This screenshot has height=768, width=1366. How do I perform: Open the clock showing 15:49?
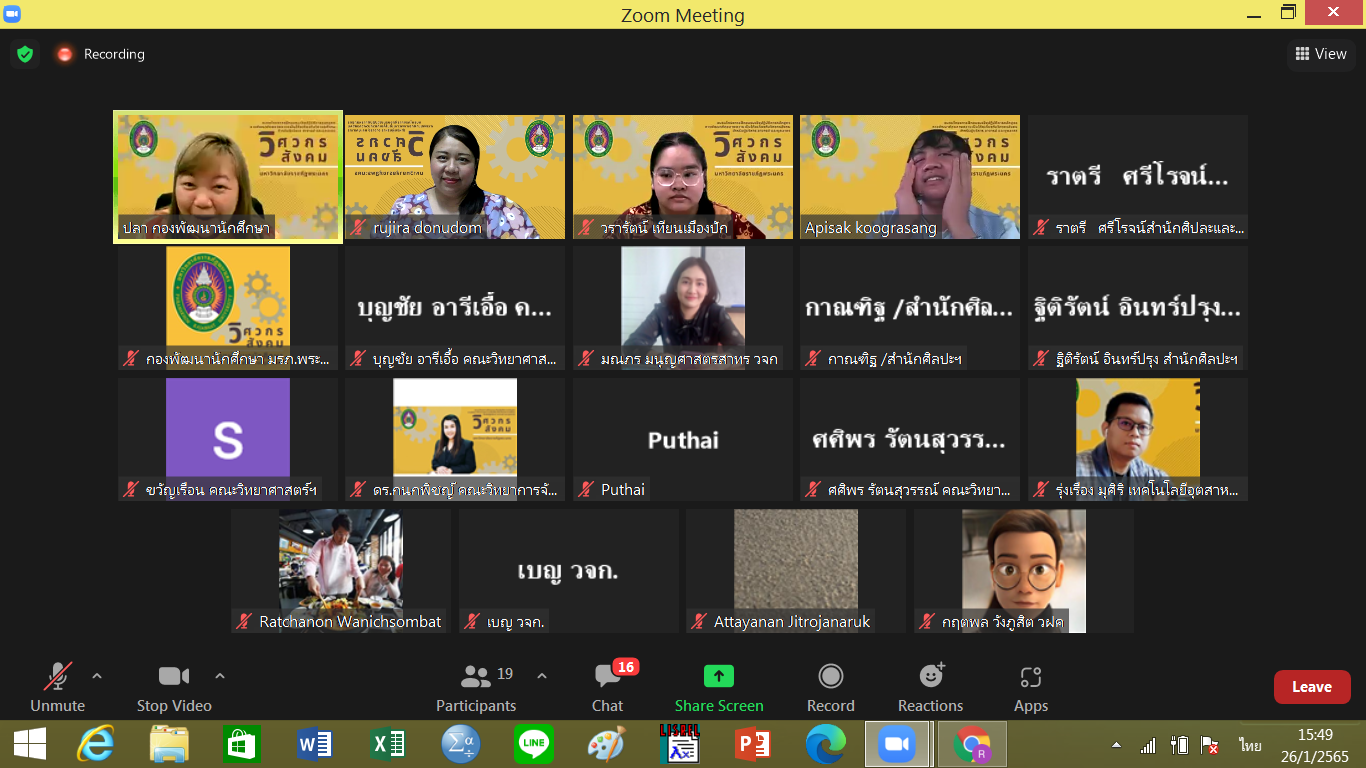click(x=1314, y=745)
